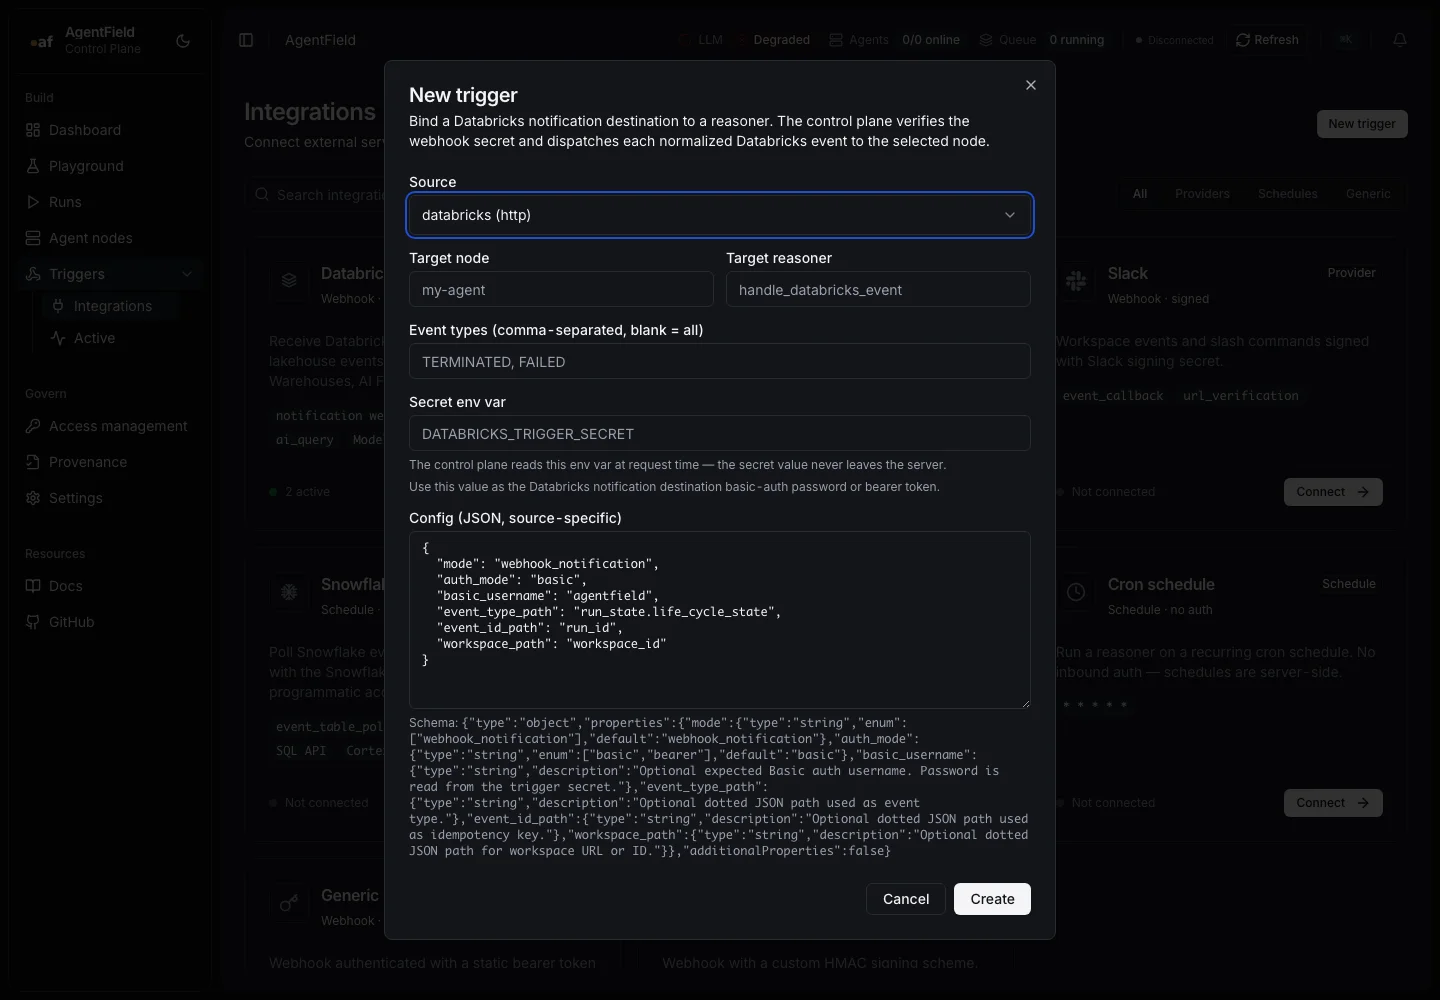1440x1000 pixels.
Task: Click the AgentField logo
Action: click(41, 41)
